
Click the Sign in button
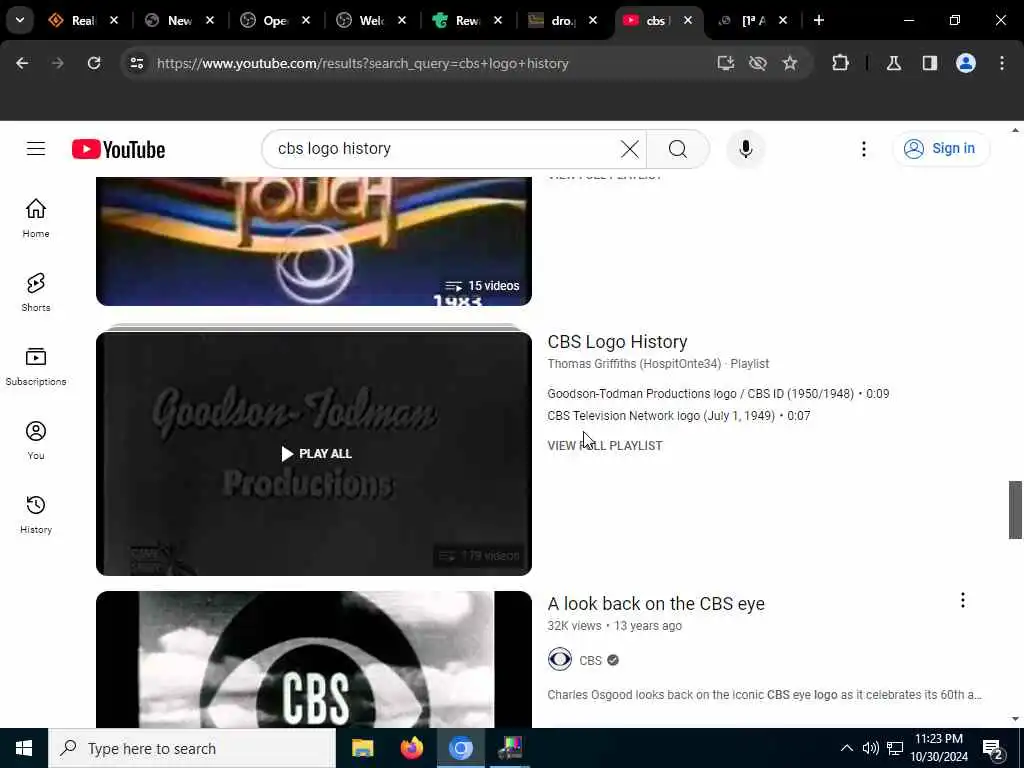[x=941, y=149]
